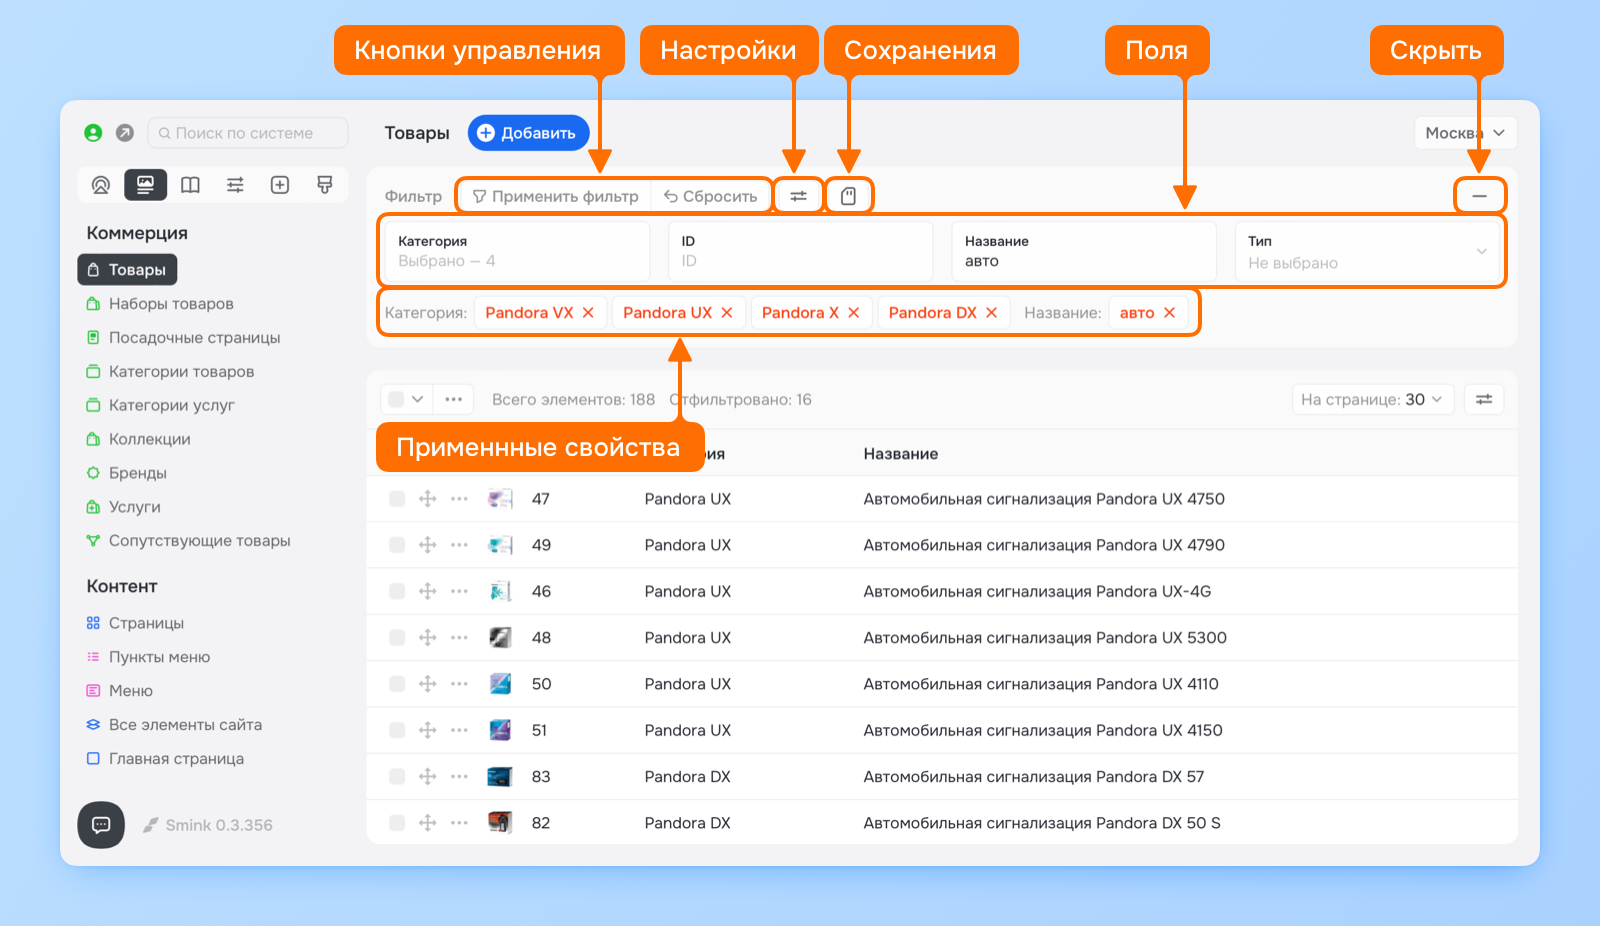The height and width of the screenshot is (926, 1600).
Task: Remove Pandora VX filter tag
Action: (x=588, y=313)
